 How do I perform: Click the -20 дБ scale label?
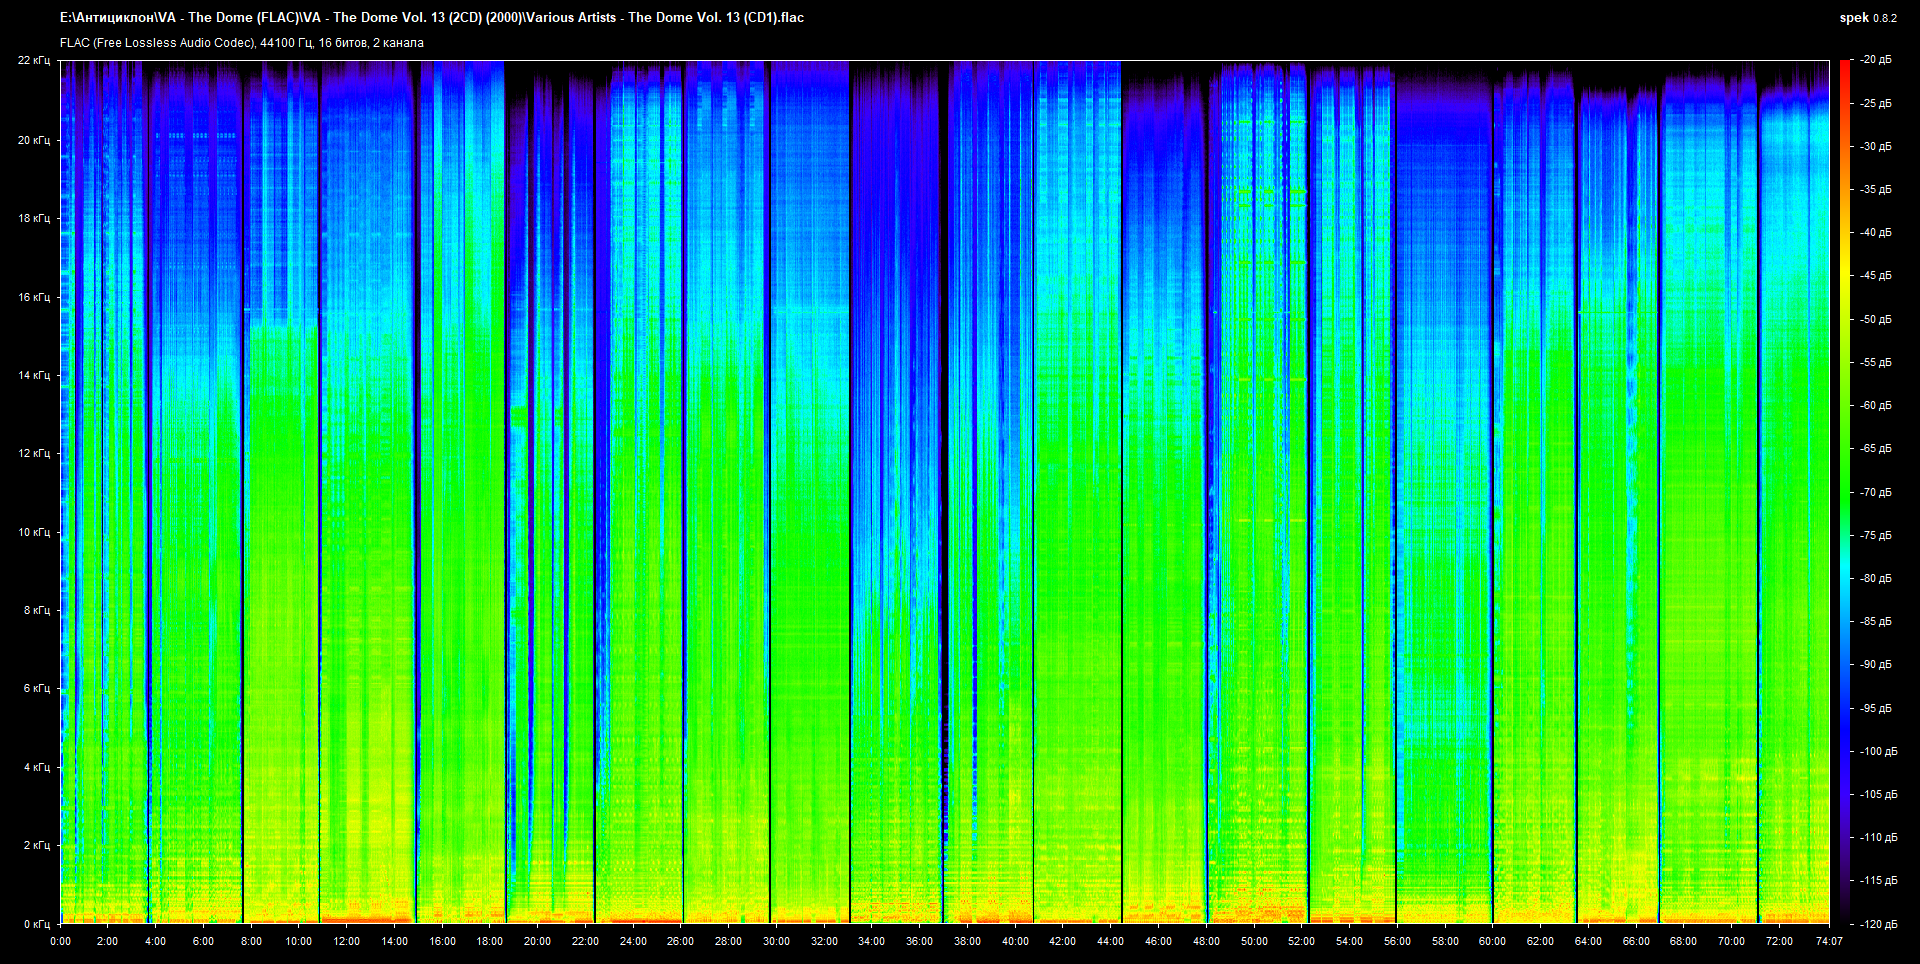(1875, 60)
